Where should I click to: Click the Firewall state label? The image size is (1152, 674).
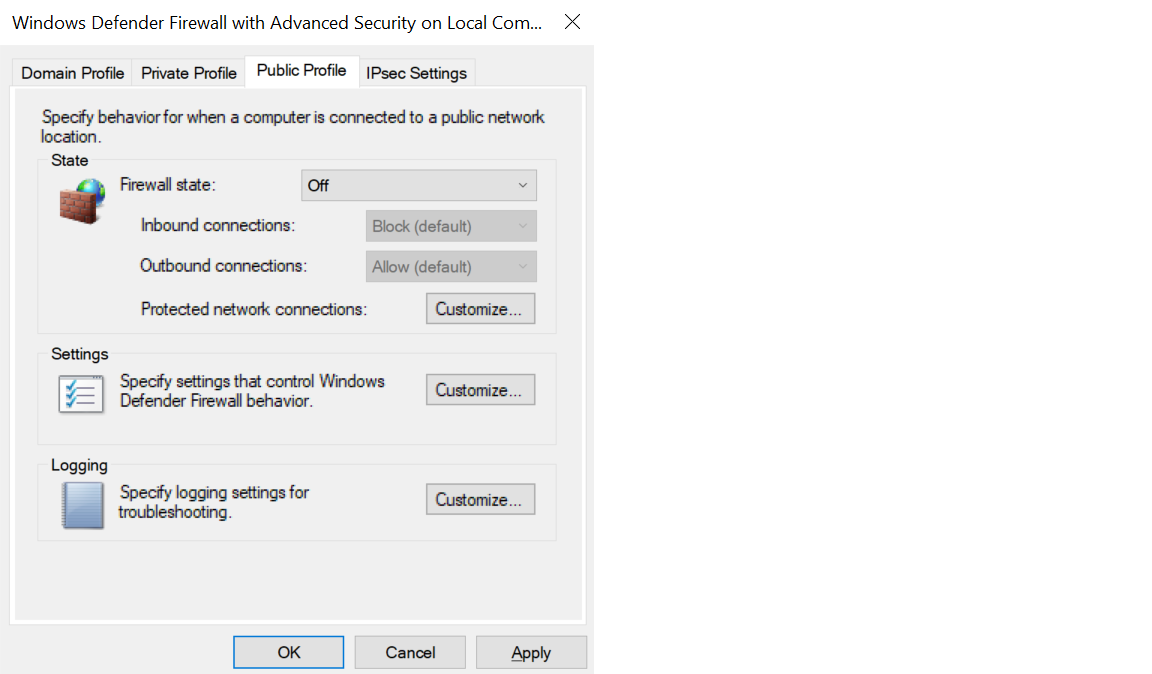168,184
